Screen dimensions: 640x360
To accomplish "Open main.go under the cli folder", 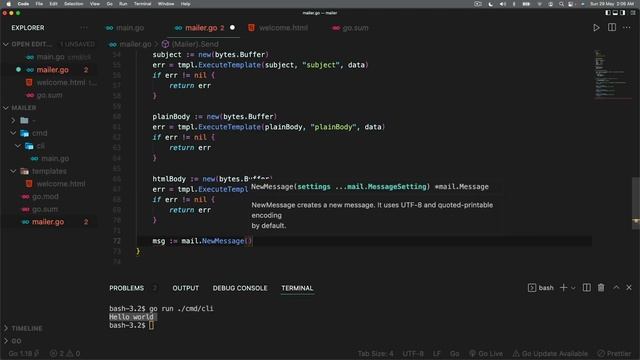I will [x=49, y=158].
